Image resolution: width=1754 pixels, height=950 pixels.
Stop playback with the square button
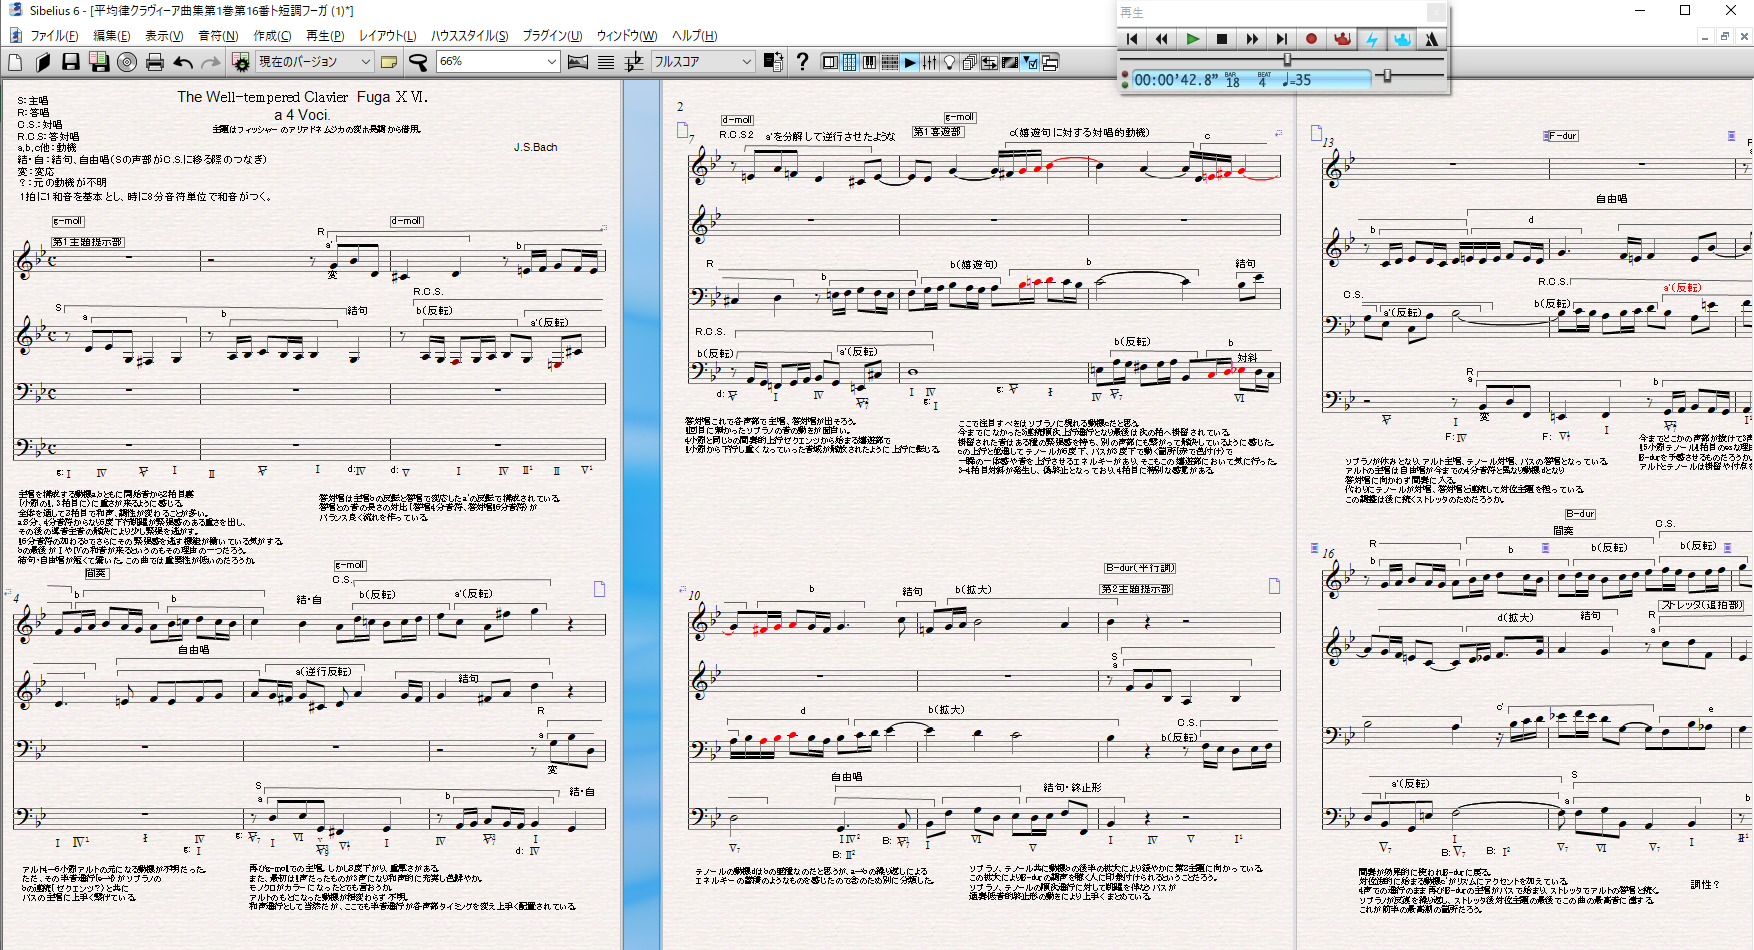tap(1222, 39)
